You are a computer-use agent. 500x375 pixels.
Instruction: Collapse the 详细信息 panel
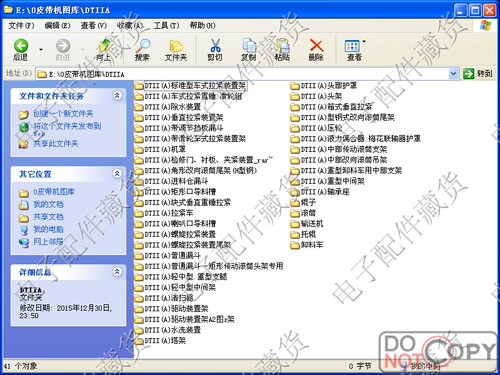tap(117, 272)
